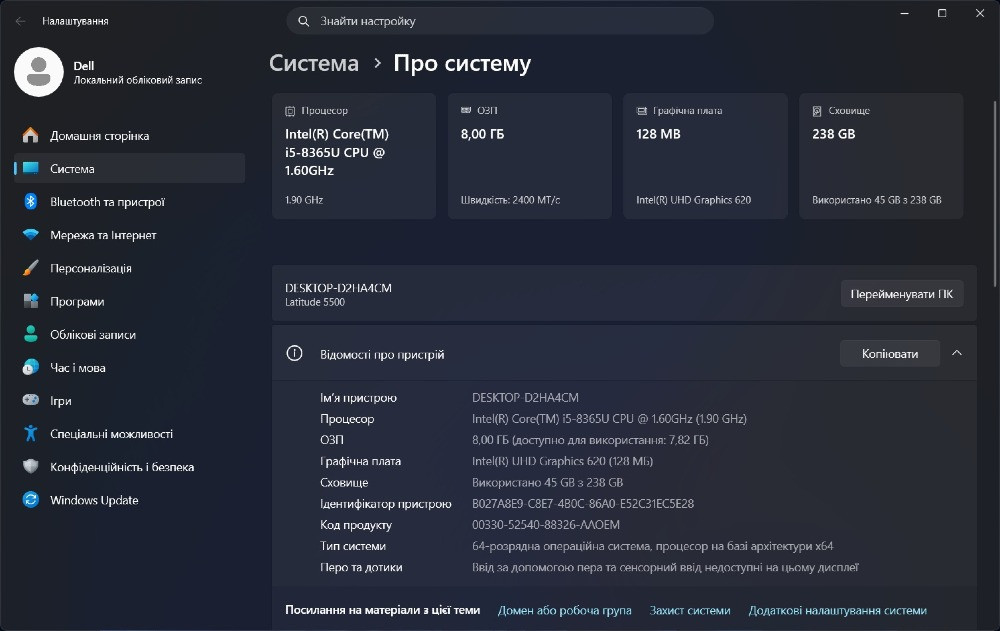The image size is (1000, 631).
Task: Click the Dell user avatar picture
Action: pyautogui.click(x=39, y=71)
